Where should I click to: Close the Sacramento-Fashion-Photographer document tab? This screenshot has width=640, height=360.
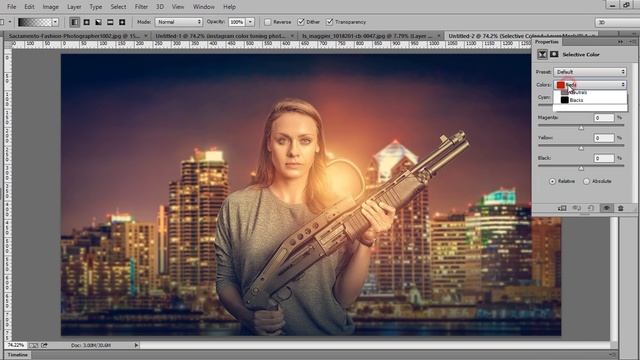tap(146, 36)
